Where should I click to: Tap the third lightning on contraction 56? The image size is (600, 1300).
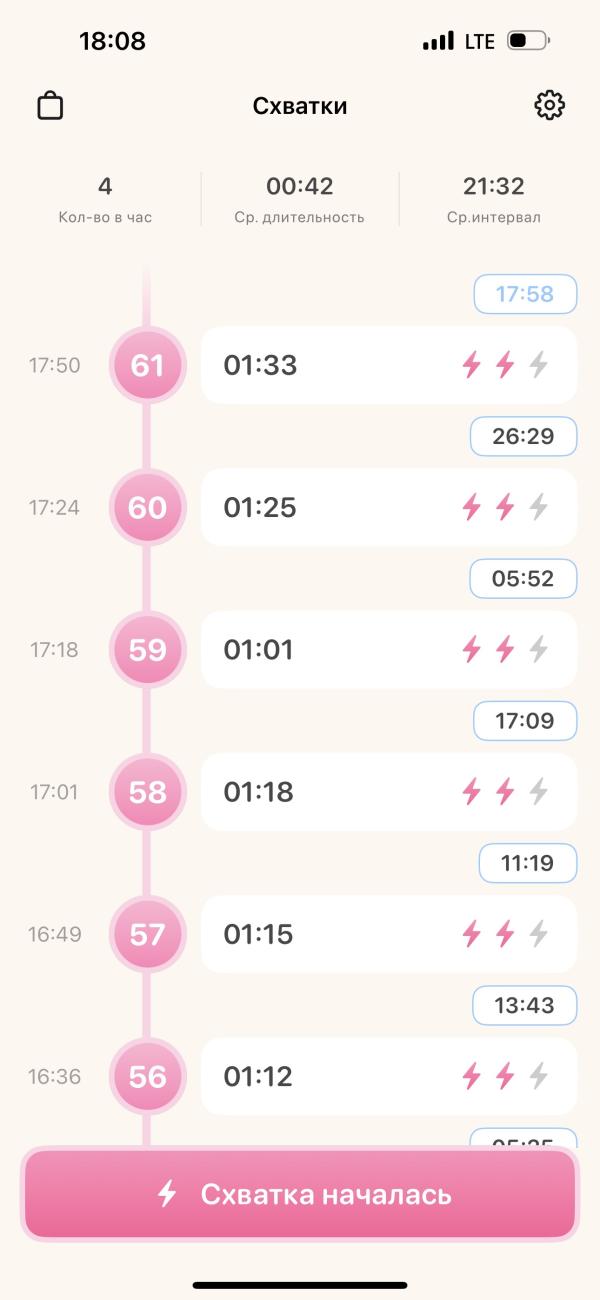point(539,1076)
